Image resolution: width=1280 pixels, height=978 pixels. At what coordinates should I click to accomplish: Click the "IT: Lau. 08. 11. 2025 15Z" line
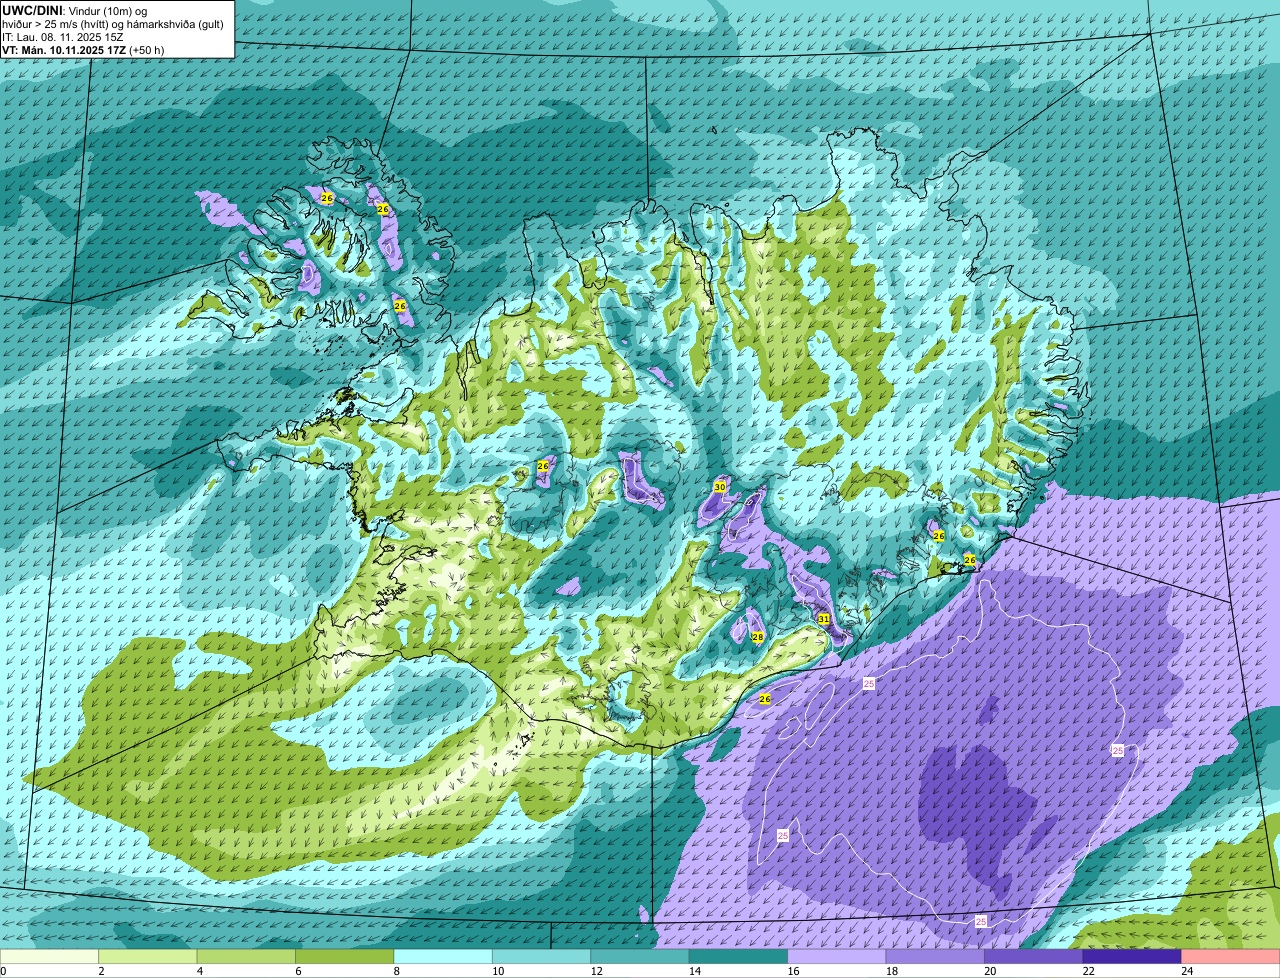(x=63, y=37)
